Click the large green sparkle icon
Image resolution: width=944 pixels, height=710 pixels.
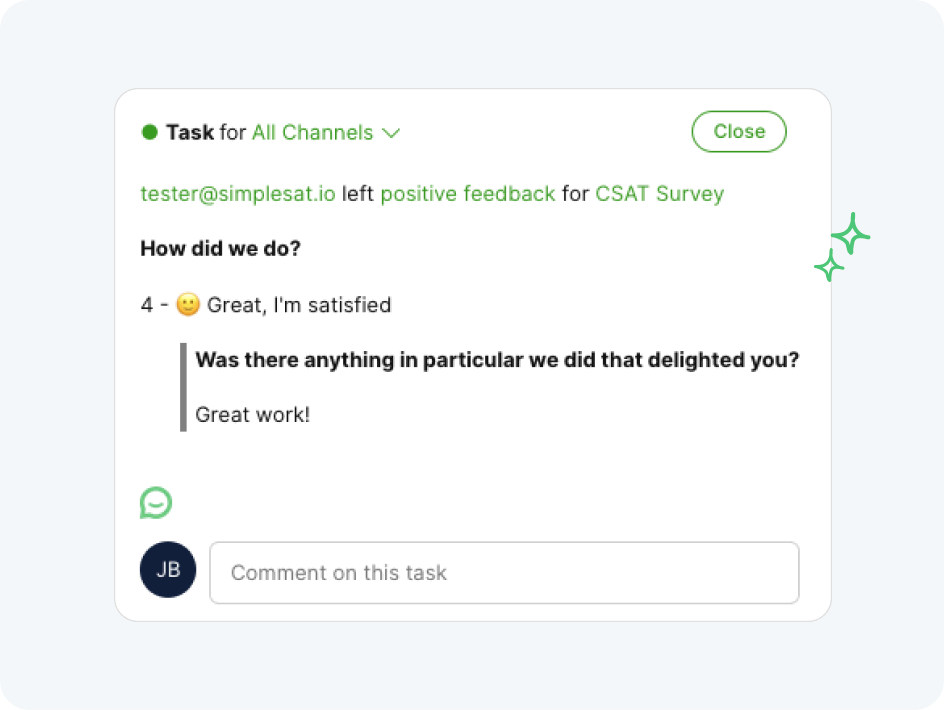point(851,234)
